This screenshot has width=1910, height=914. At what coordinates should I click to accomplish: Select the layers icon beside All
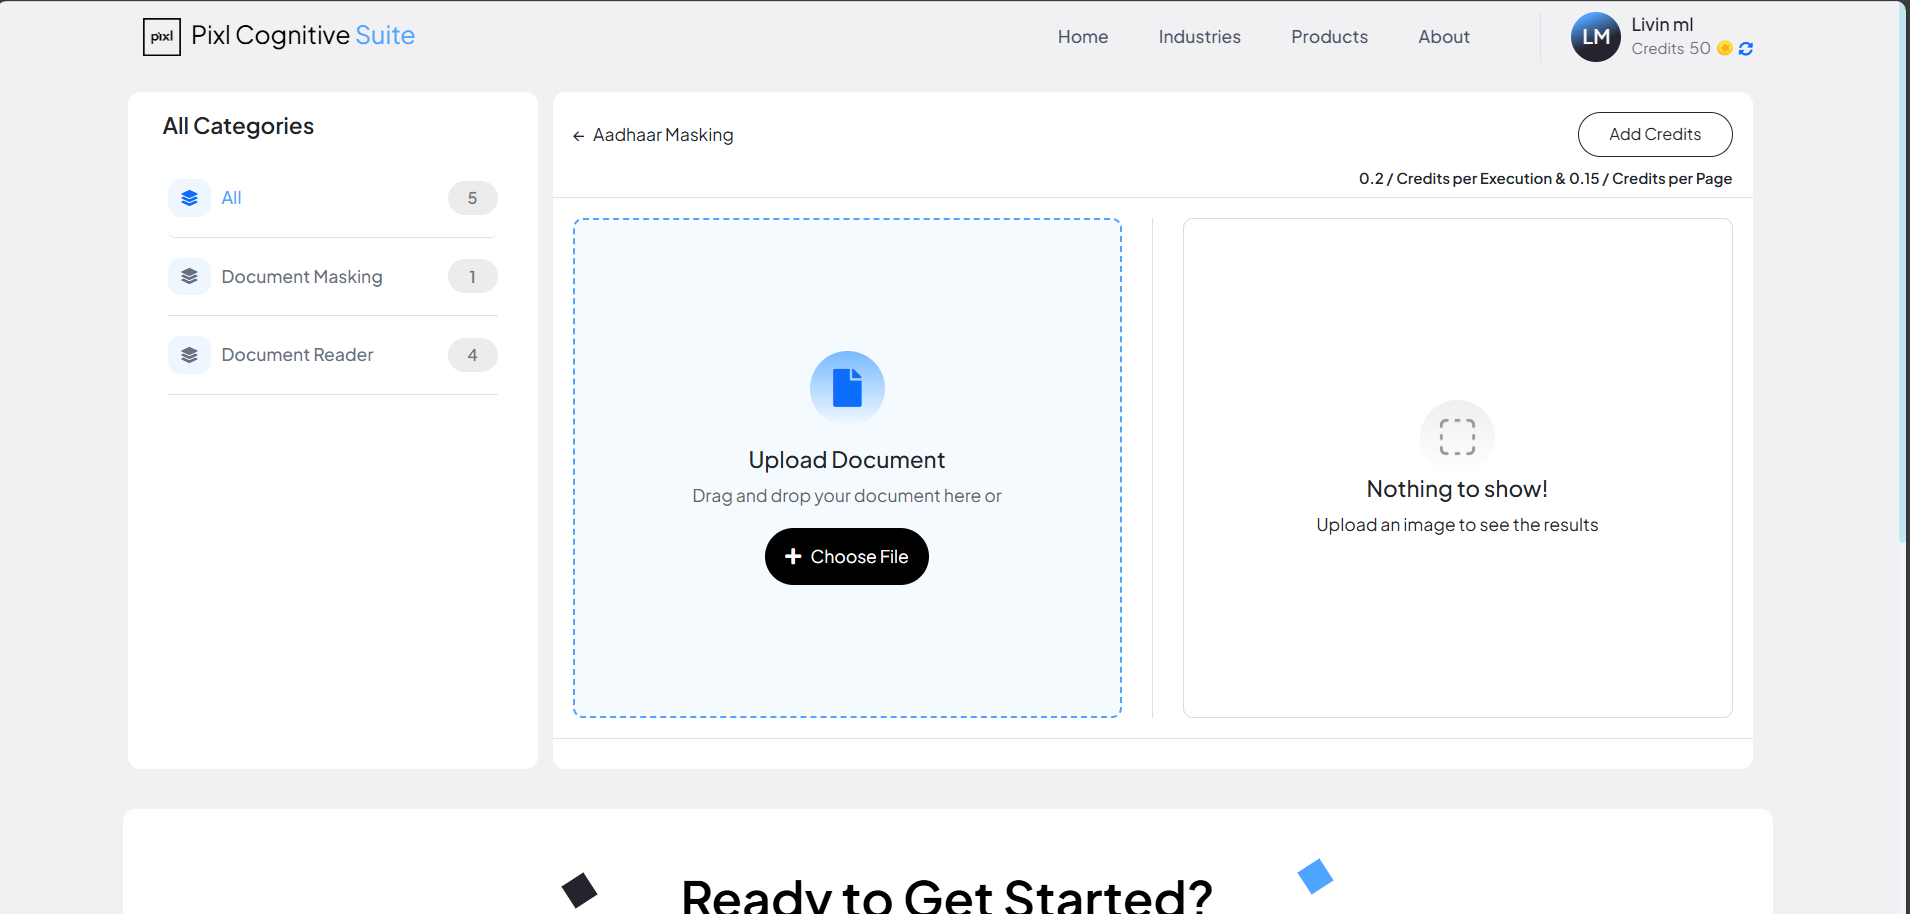[189, 198]
